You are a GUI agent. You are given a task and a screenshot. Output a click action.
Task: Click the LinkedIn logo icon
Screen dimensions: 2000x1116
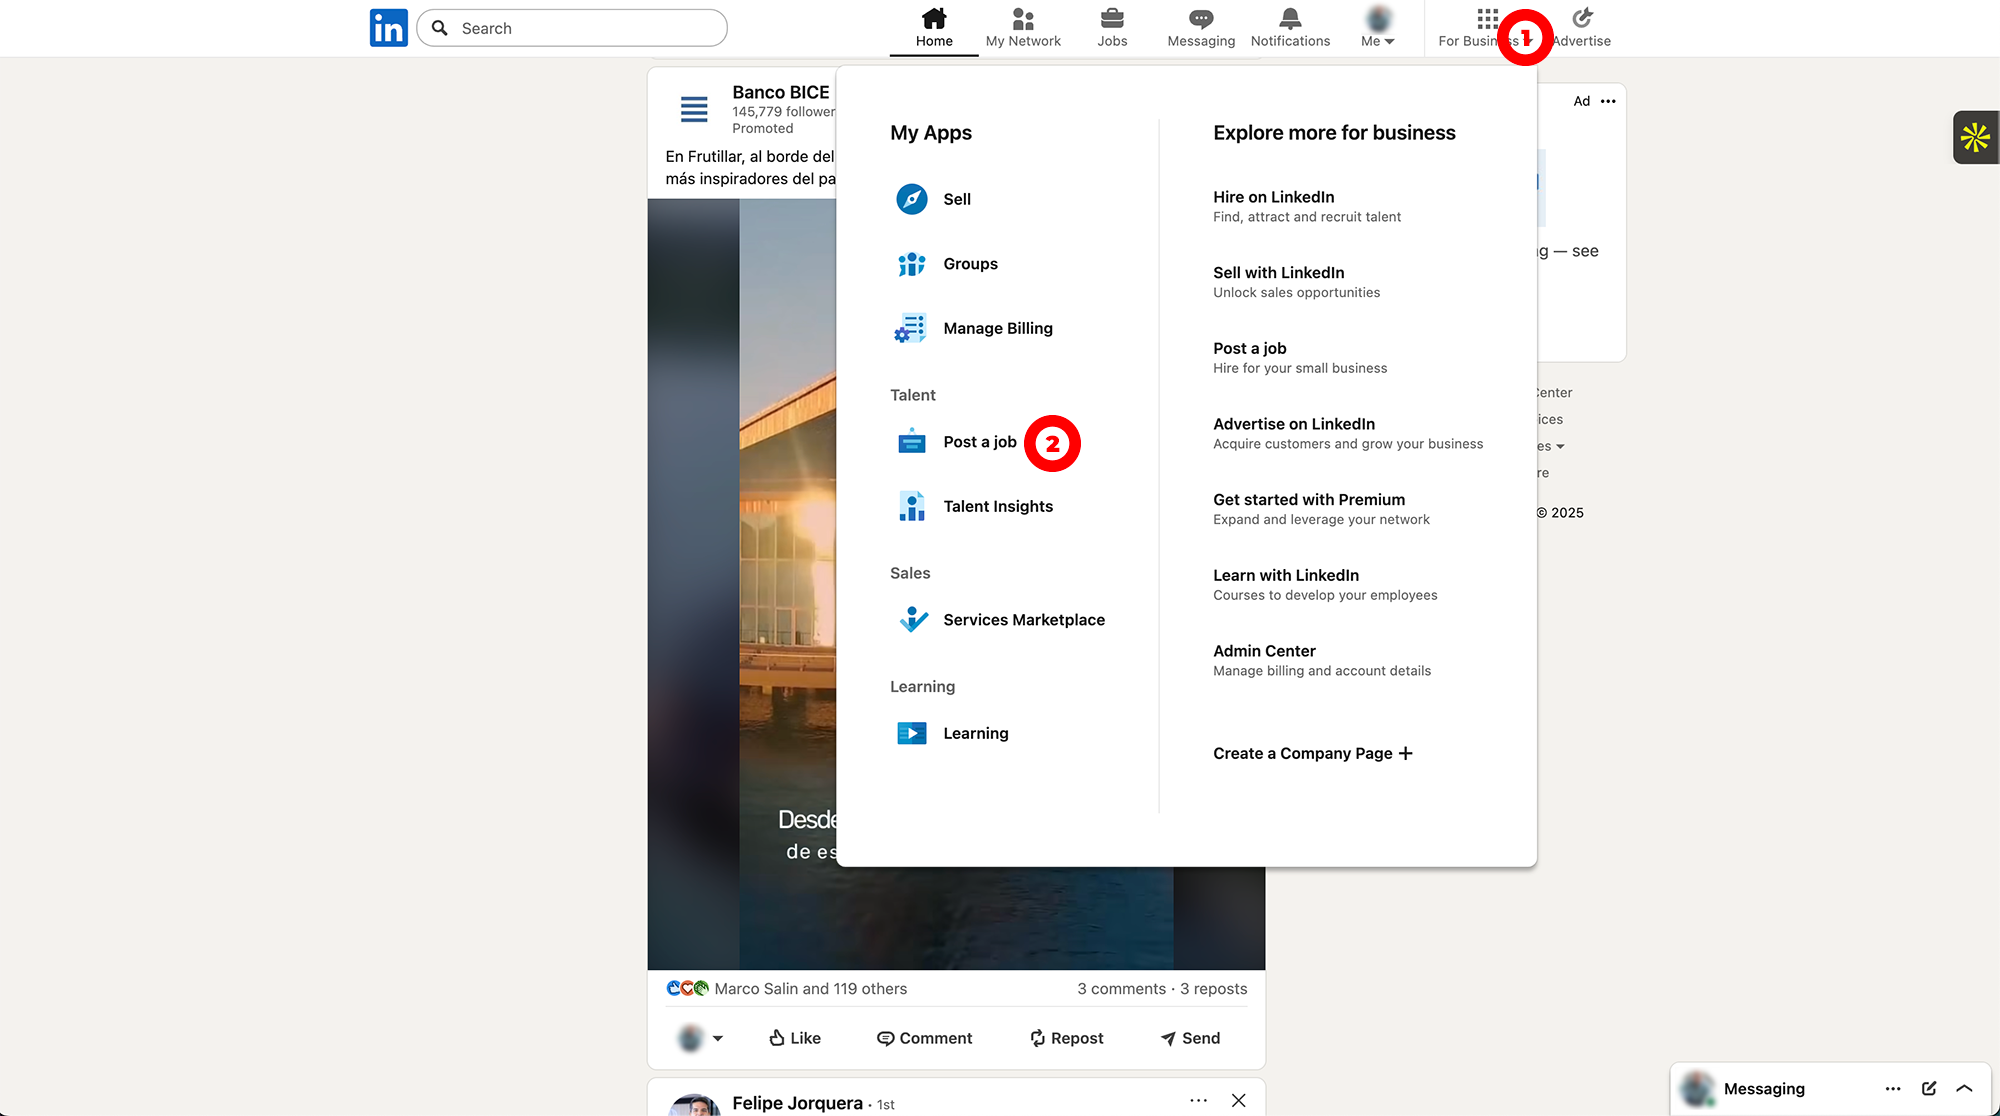tap(388, 28)
